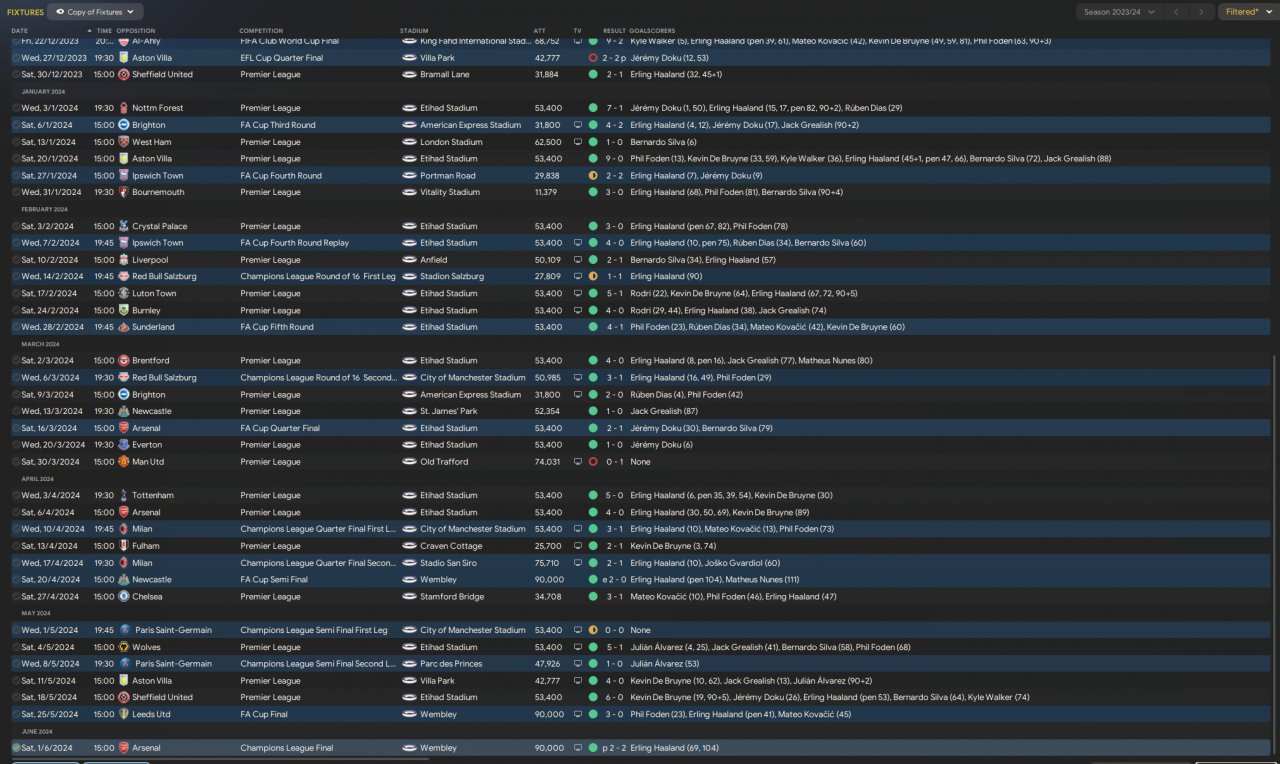Go to the next season arrow
The width and height of the screenshot is (1280, 764).
(x=1203, y=12)
